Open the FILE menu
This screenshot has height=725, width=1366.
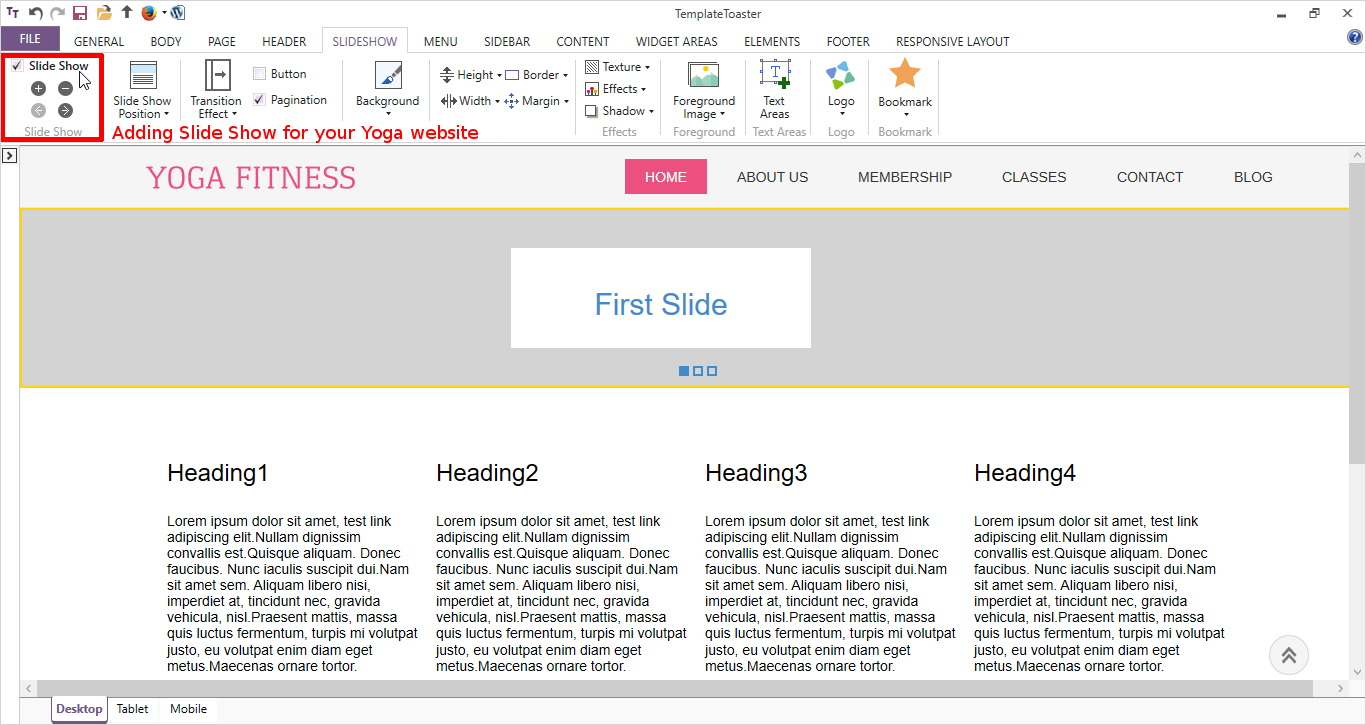point(30,39)
